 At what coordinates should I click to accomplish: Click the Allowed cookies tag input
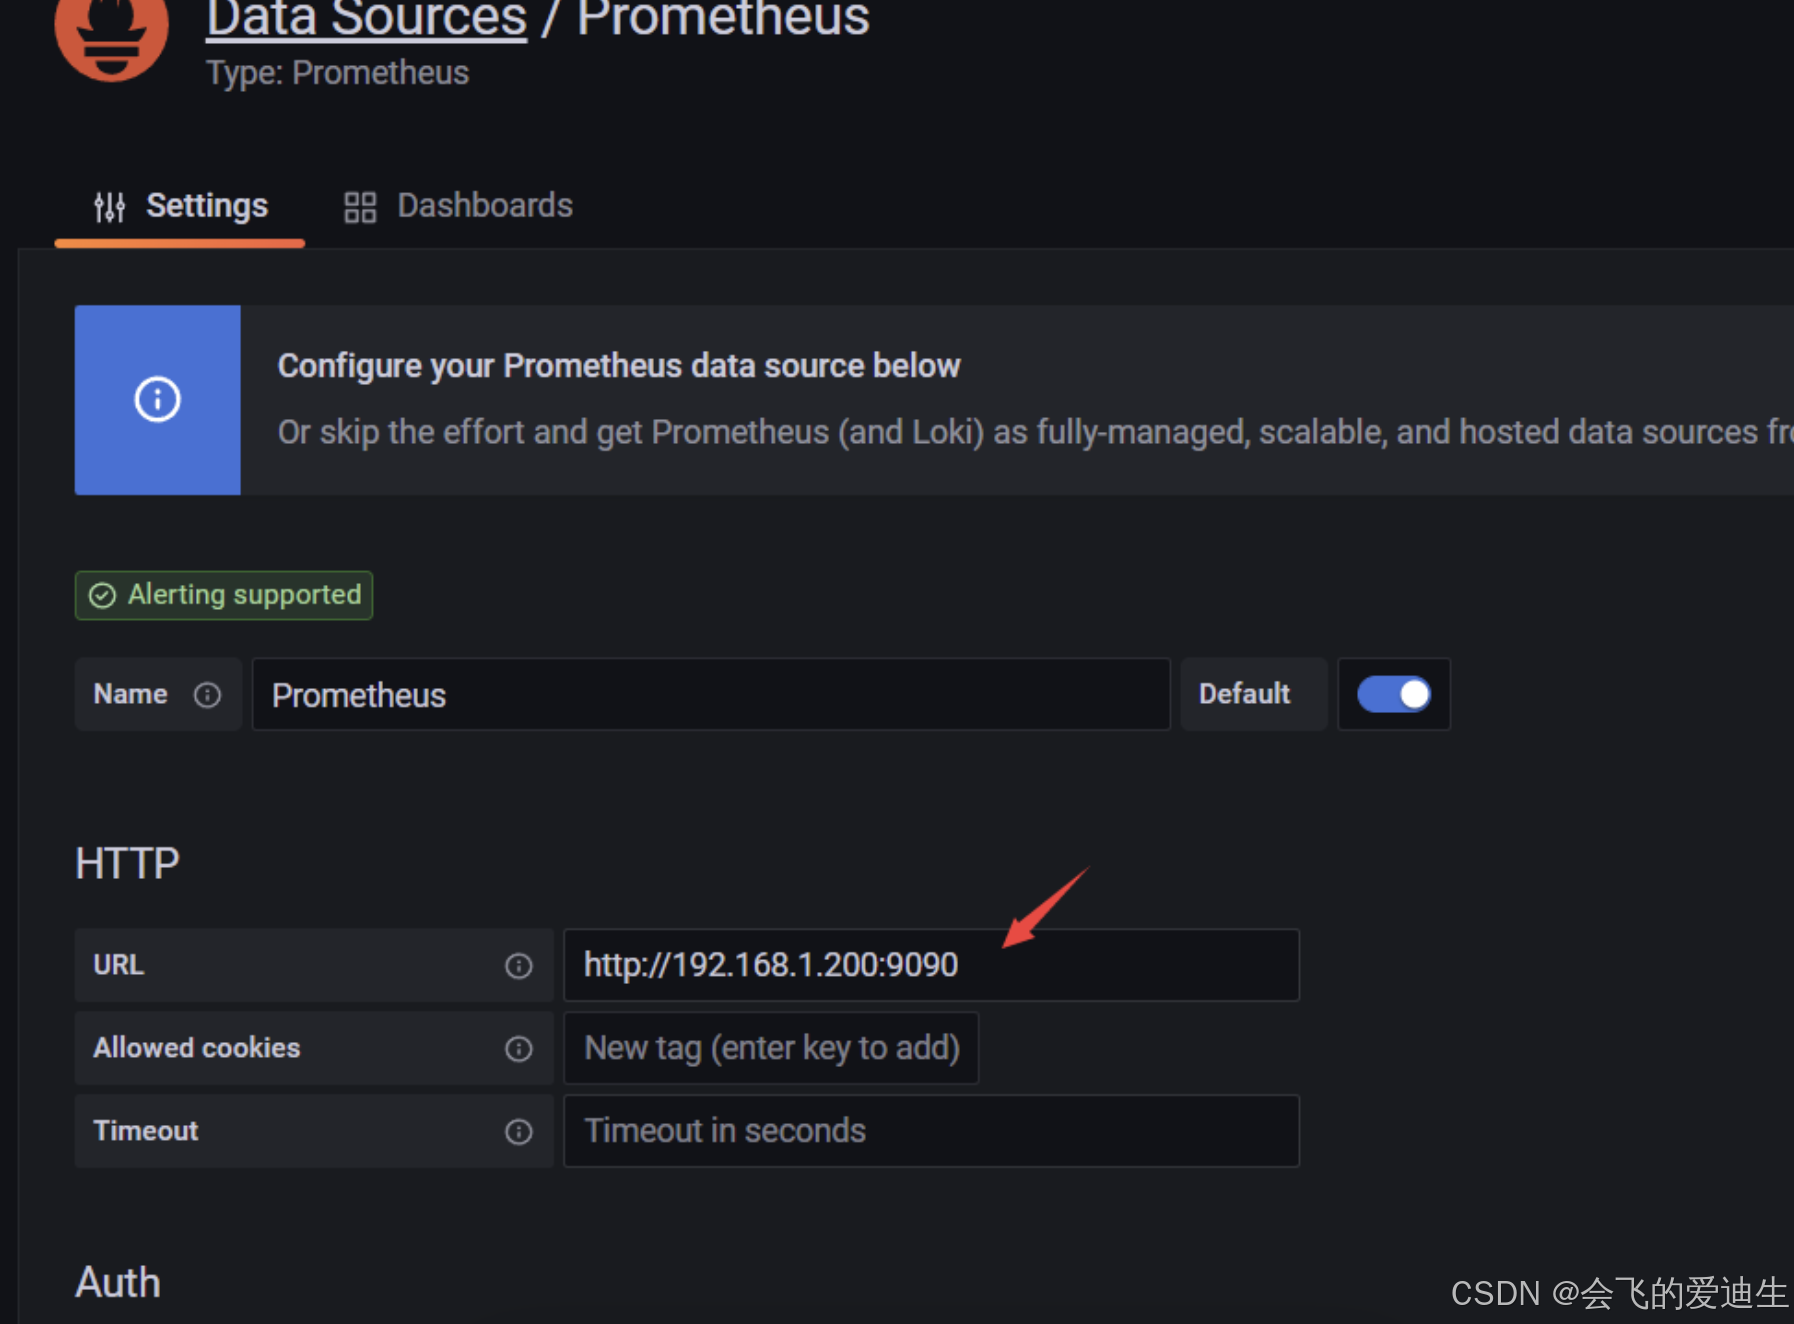coord(771,1048)
